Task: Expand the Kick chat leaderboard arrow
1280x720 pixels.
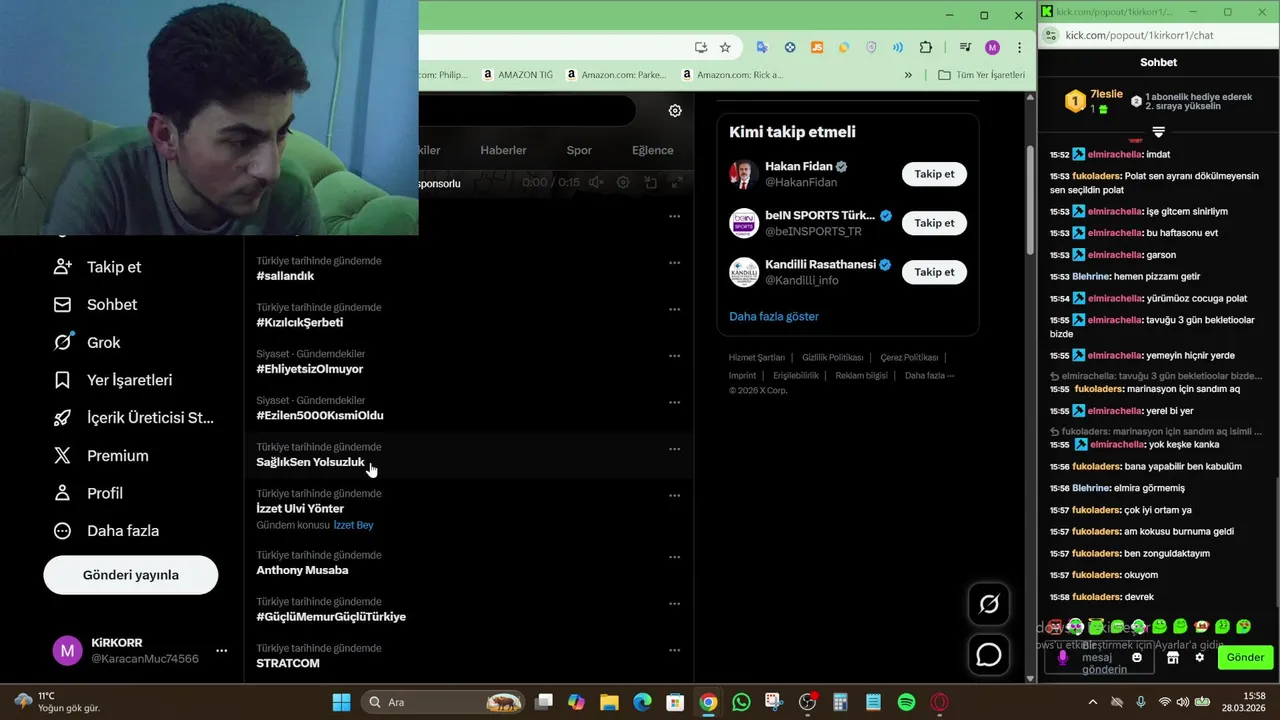Action: [x=1158, y=132]
